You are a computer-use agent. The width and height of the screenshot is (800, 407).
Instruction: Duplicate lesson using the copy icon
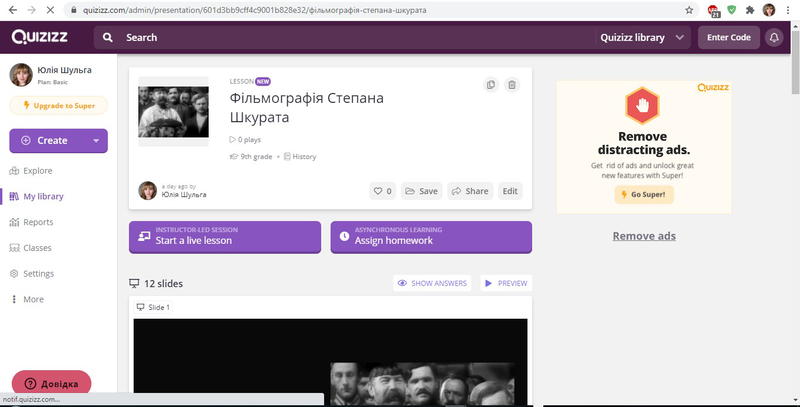491,85
